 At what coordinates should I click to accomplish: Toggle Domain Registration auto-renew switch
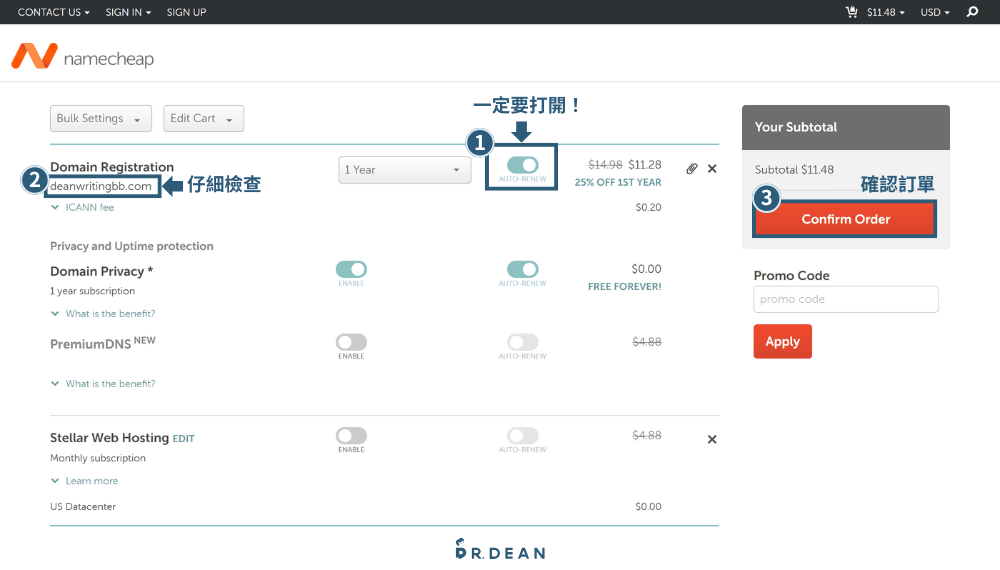click(522, 165)
